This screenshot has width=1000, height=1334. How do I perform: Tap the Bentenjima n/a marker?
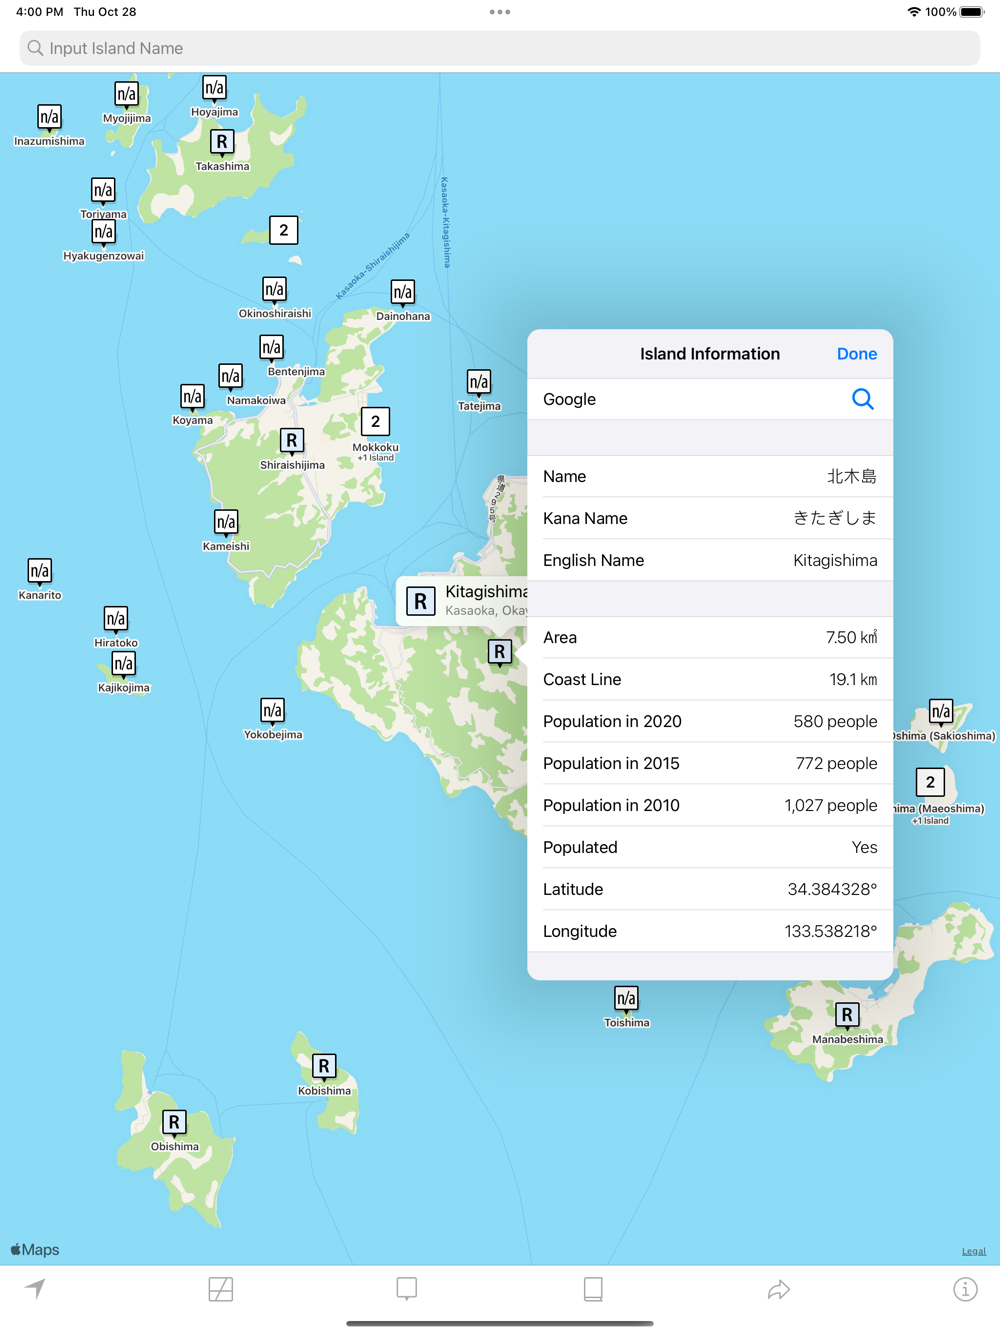tap(271, 348)
